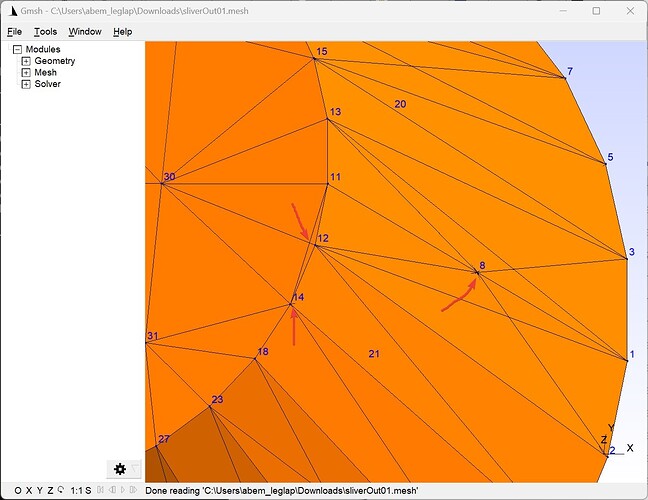
Task: Expand the Geometry module
Action: pos(26,61)
